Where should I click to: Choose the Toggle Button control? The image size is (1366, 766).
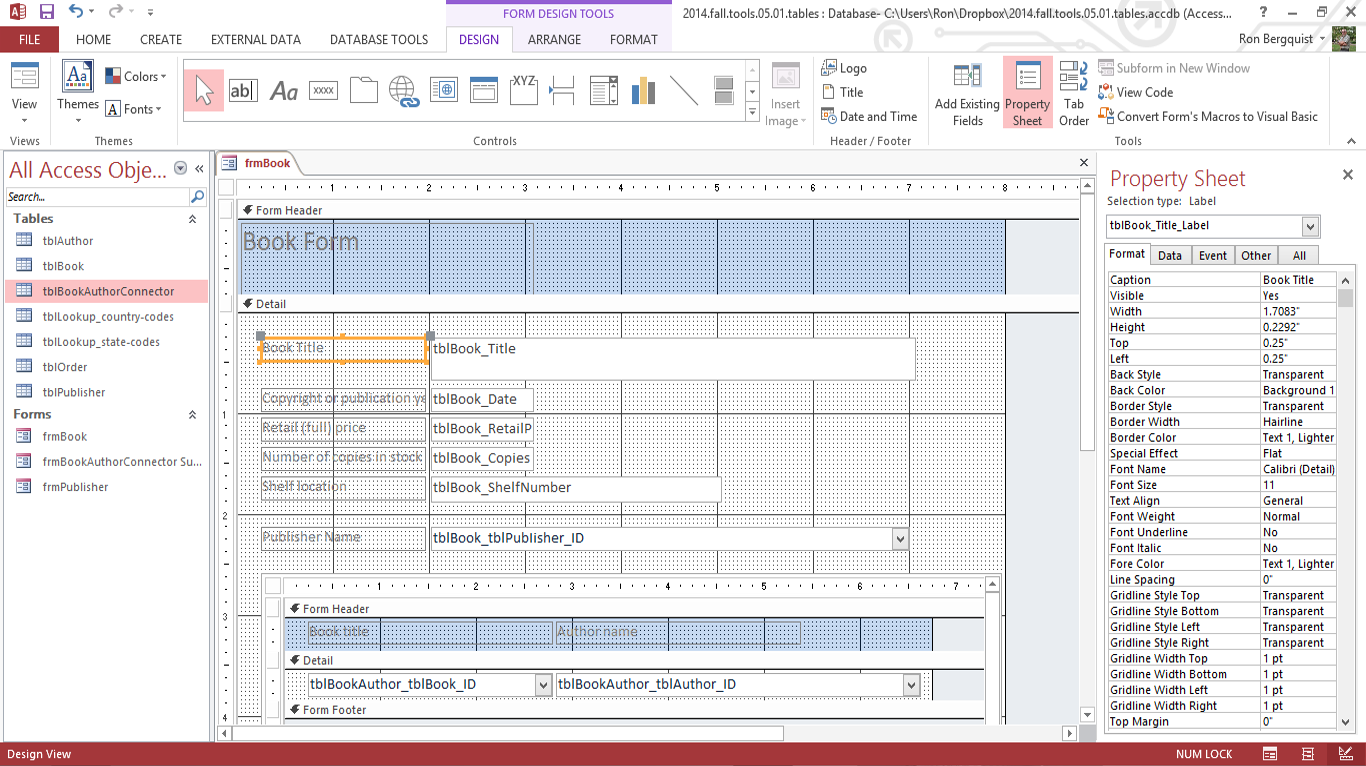(724, 91)
